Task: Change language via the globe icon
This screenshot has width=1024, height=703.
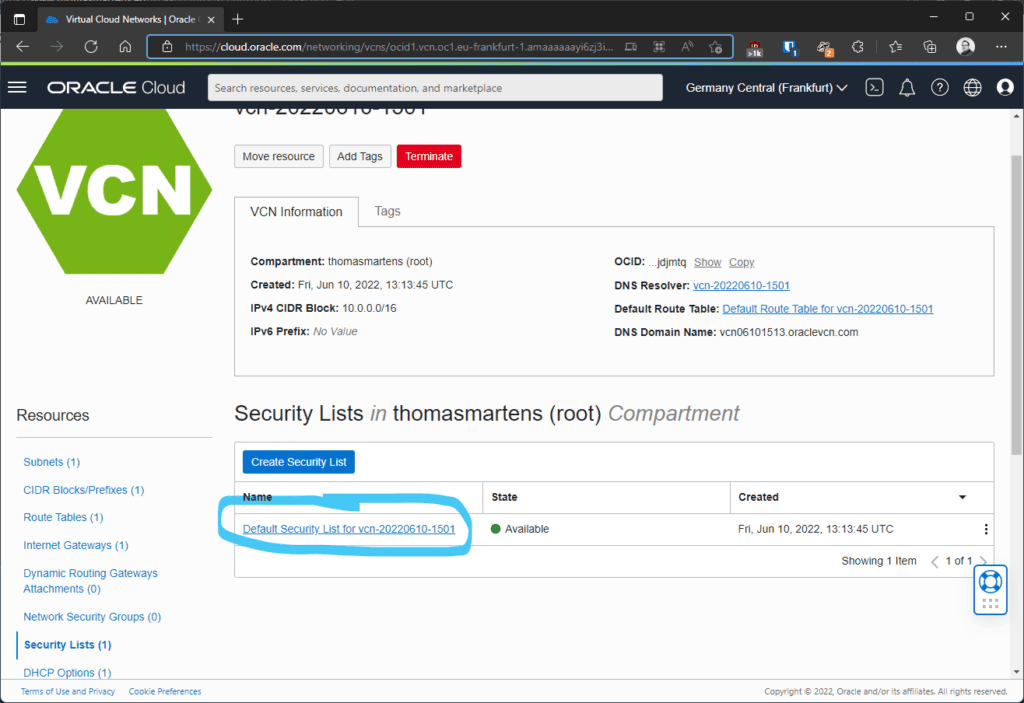Action: click(972, 87)
